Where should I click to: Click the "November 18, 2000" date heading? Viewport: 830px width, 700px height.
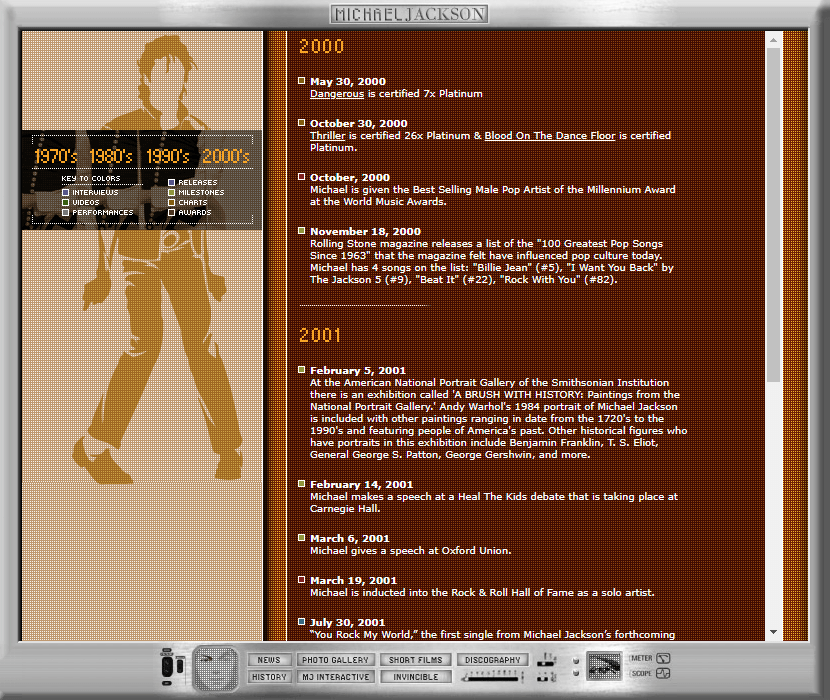pos(365,231)
